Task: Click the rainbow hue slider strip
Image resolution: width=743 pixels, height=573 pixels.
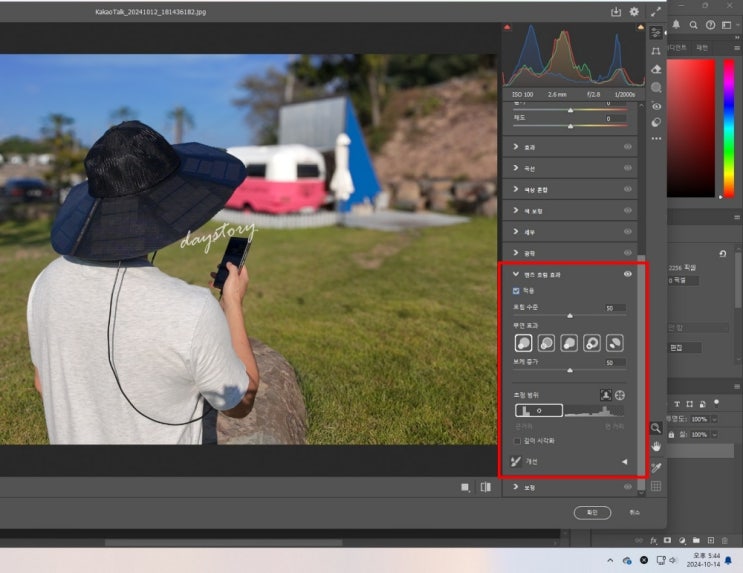Action: [x=728, y=128]
